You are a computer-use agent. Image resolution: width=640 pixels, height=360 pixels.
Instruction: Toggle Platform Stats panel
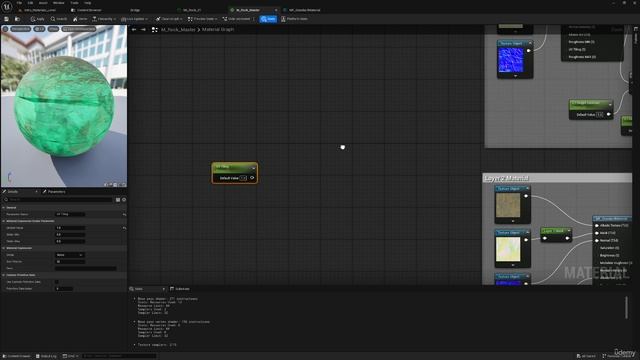294,19
